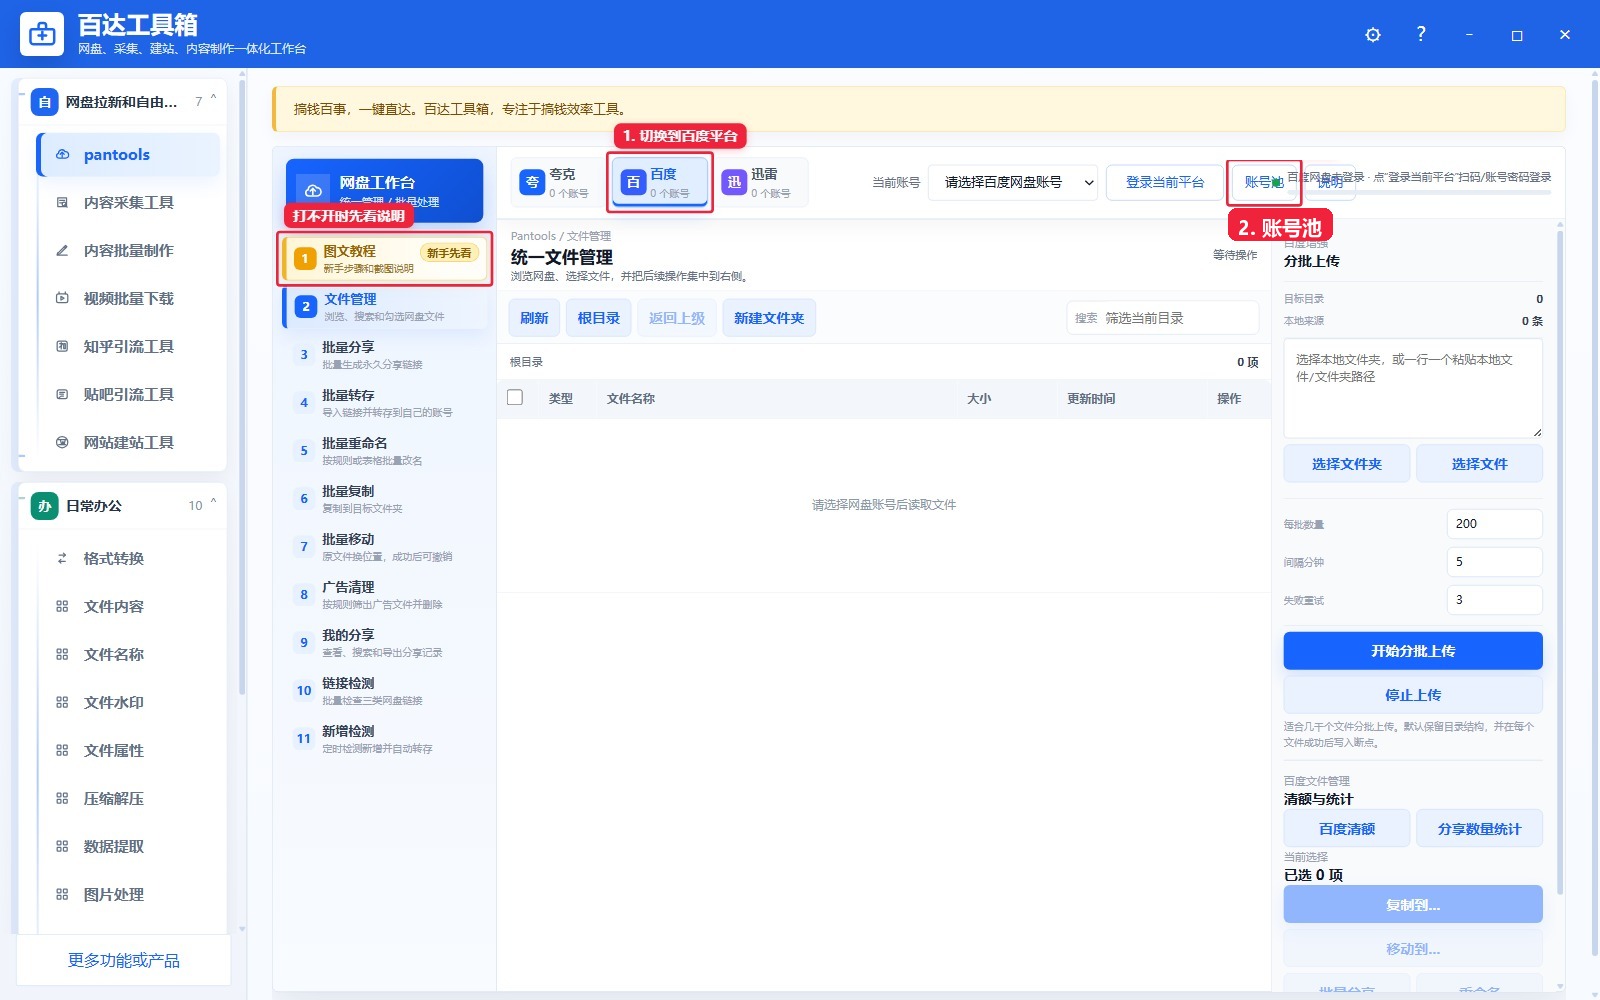Screen dimensions: 1600x1000
Task: Open 请选择百度网盘账号 account dropdown
Action: [1012, 182]
